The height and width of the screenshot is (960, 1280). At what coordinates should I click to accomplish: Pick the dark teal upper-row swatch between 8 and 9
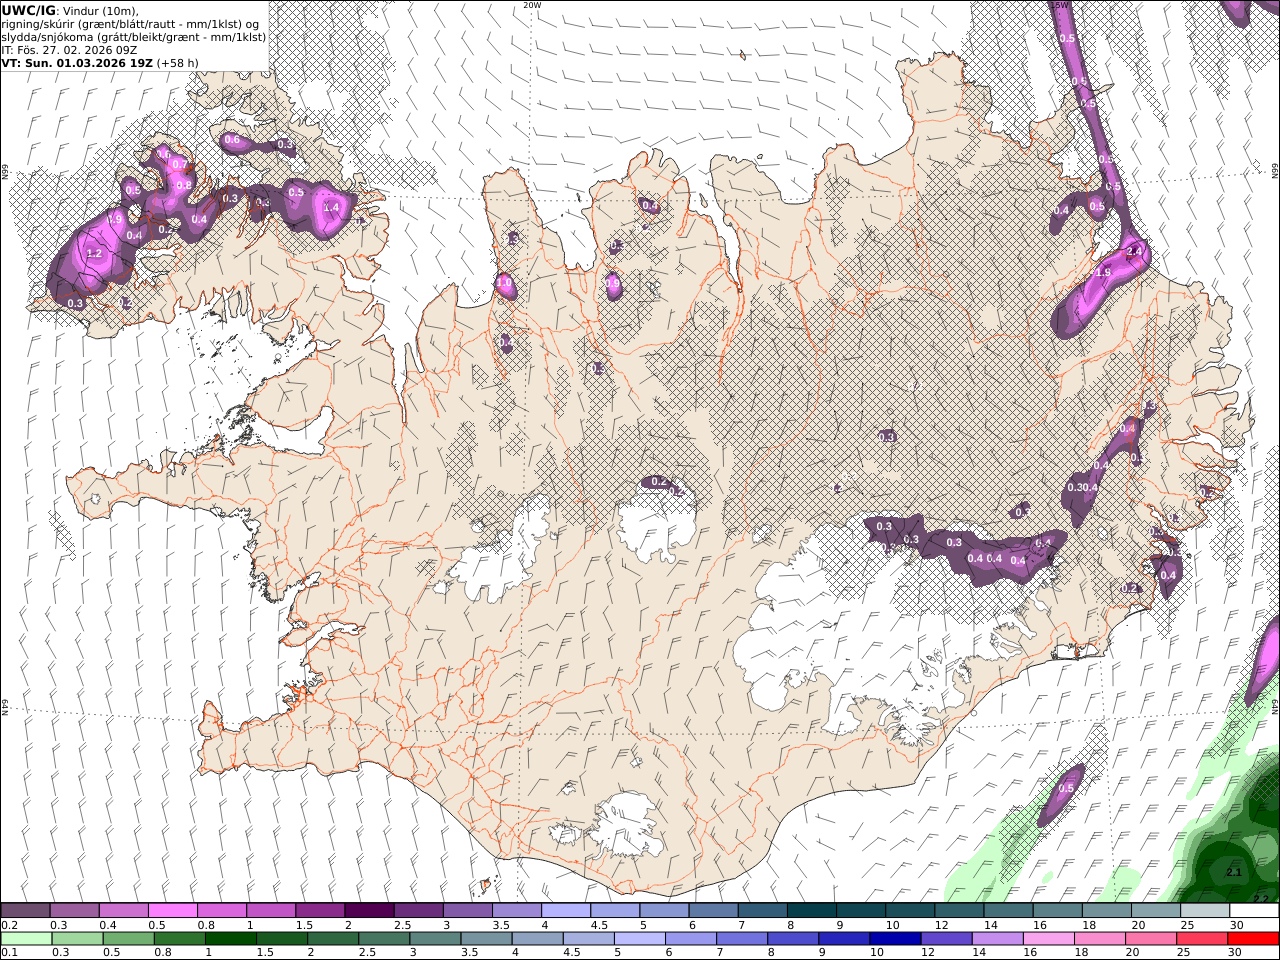point(812,910)
